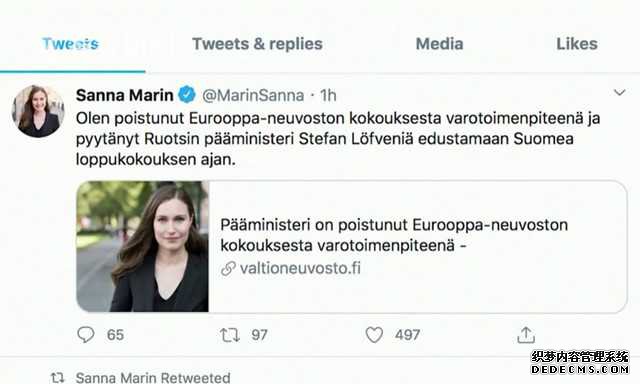Click the tweet text starting with 'Olen poistunut'
640x384 pixels.
[x=338, y=139]
